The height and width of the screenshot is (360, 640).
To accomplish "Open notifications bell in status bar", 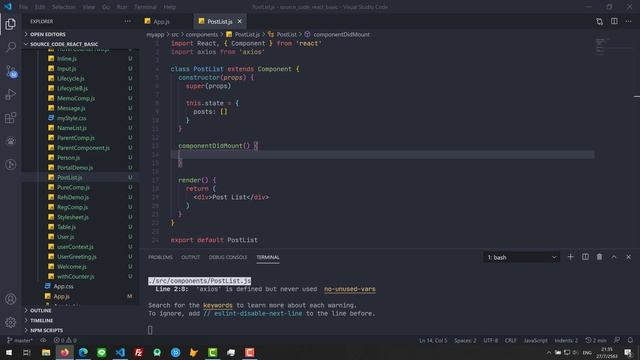I will [630, 340].
